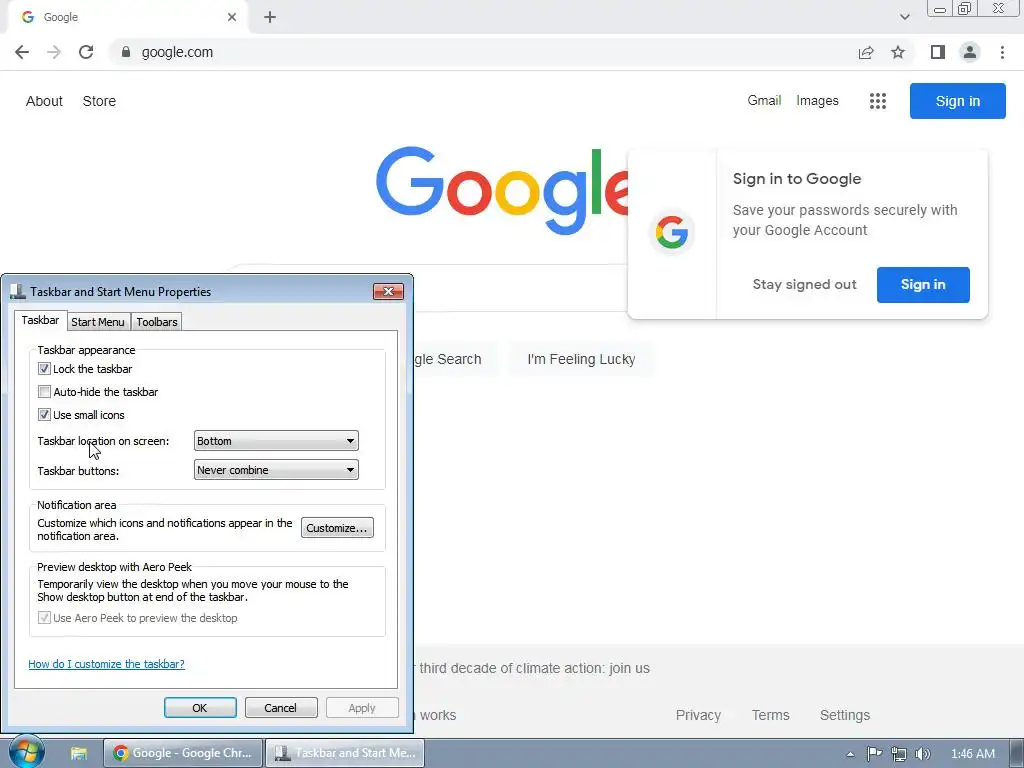Open Chrome three-dot menu

point(1002,52)
